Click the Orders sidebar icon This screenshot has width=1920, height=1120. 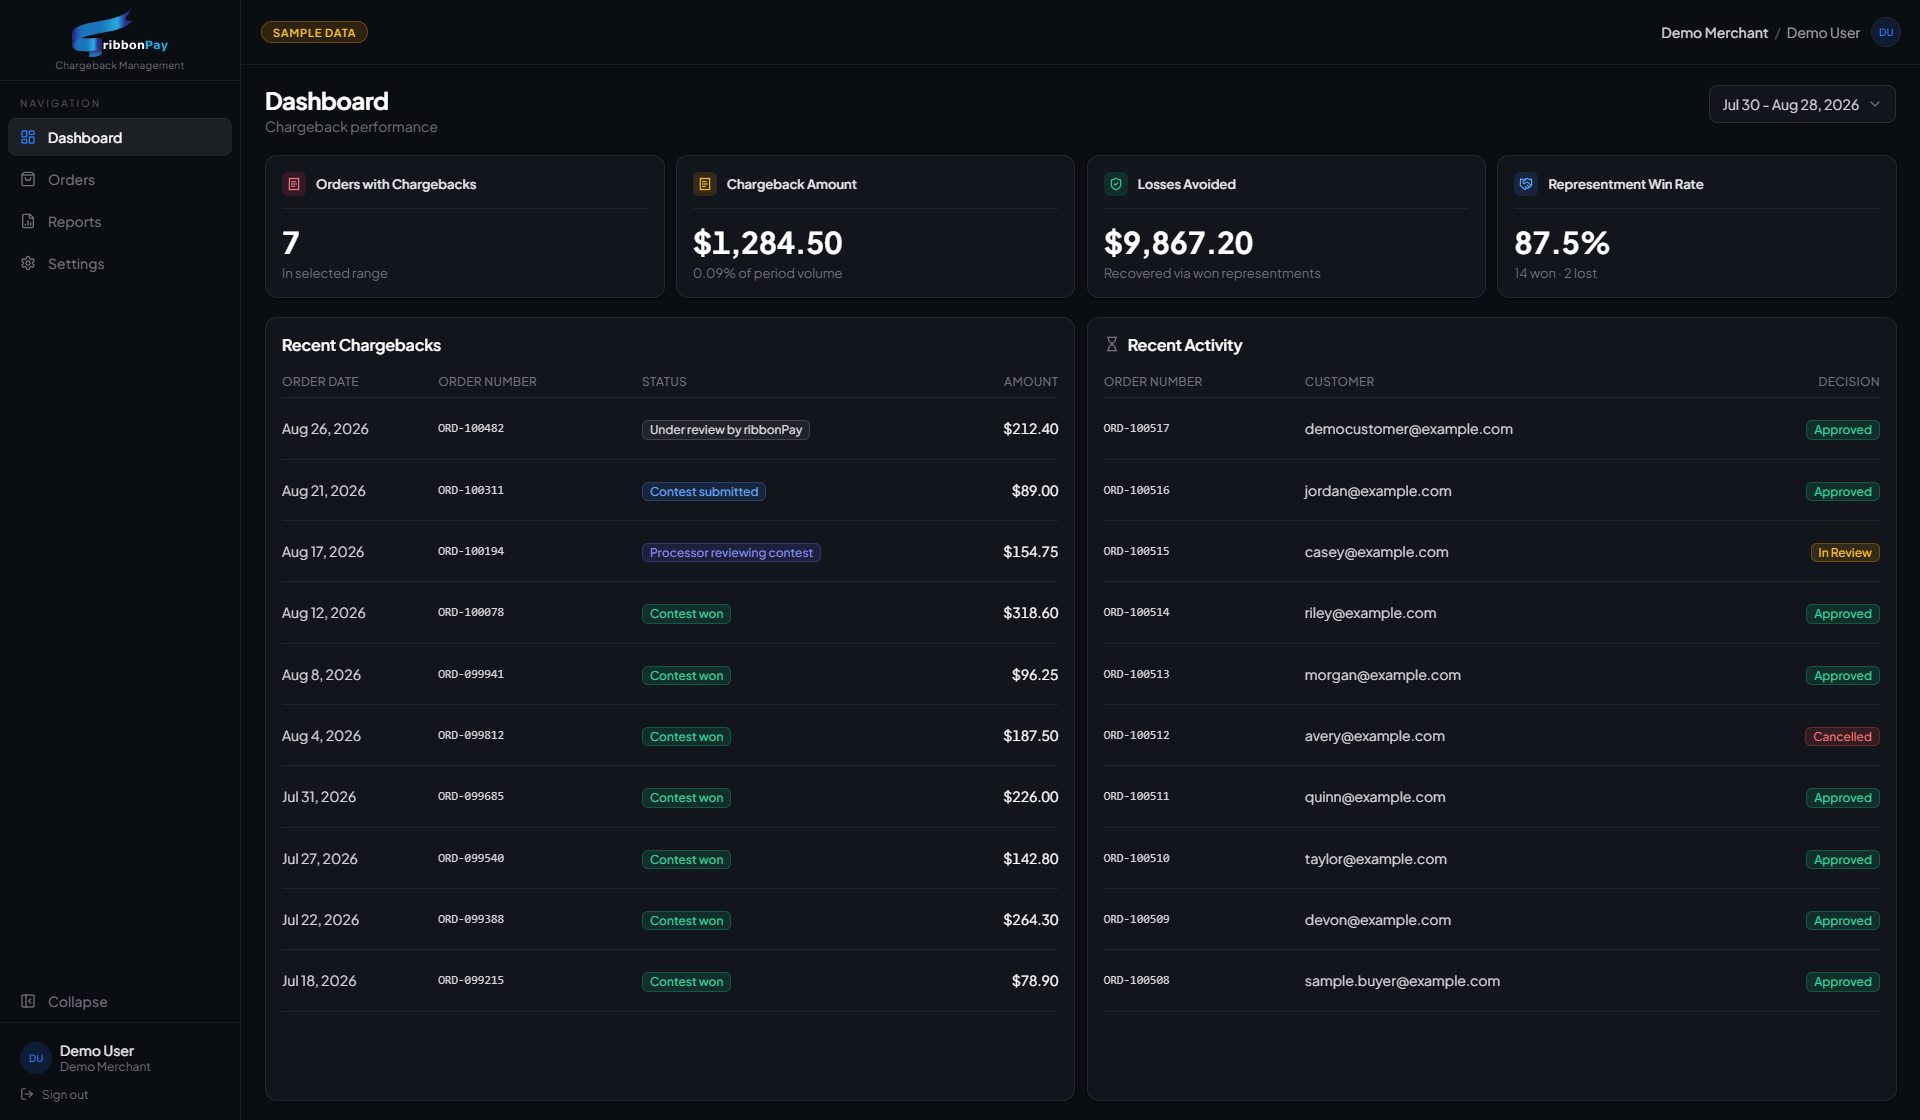point(28,180)
